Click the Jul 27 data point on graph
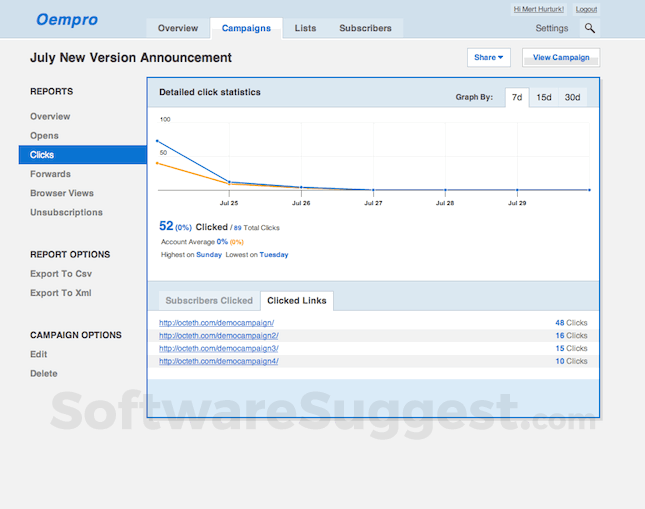The height and width of the screenshot is (509, 645). (373, 189)
